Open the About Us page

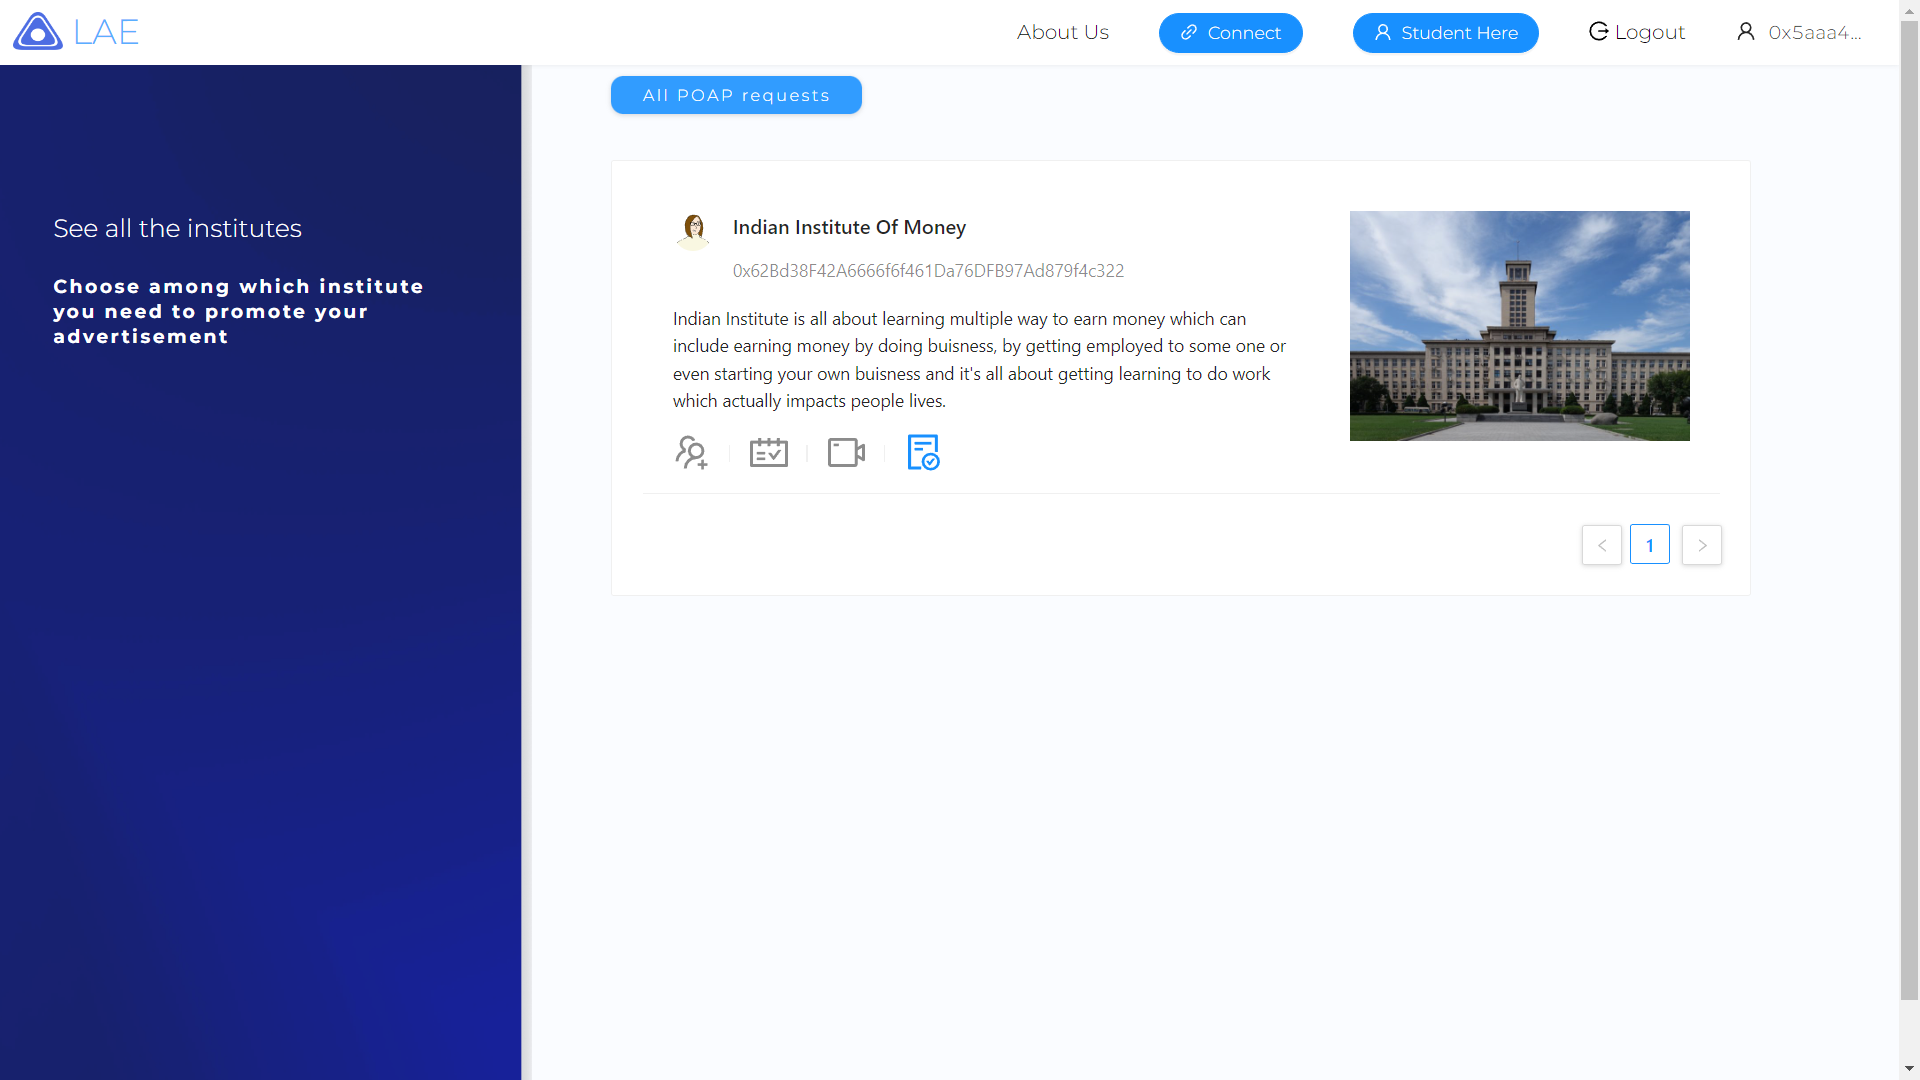click(1062, 32)
